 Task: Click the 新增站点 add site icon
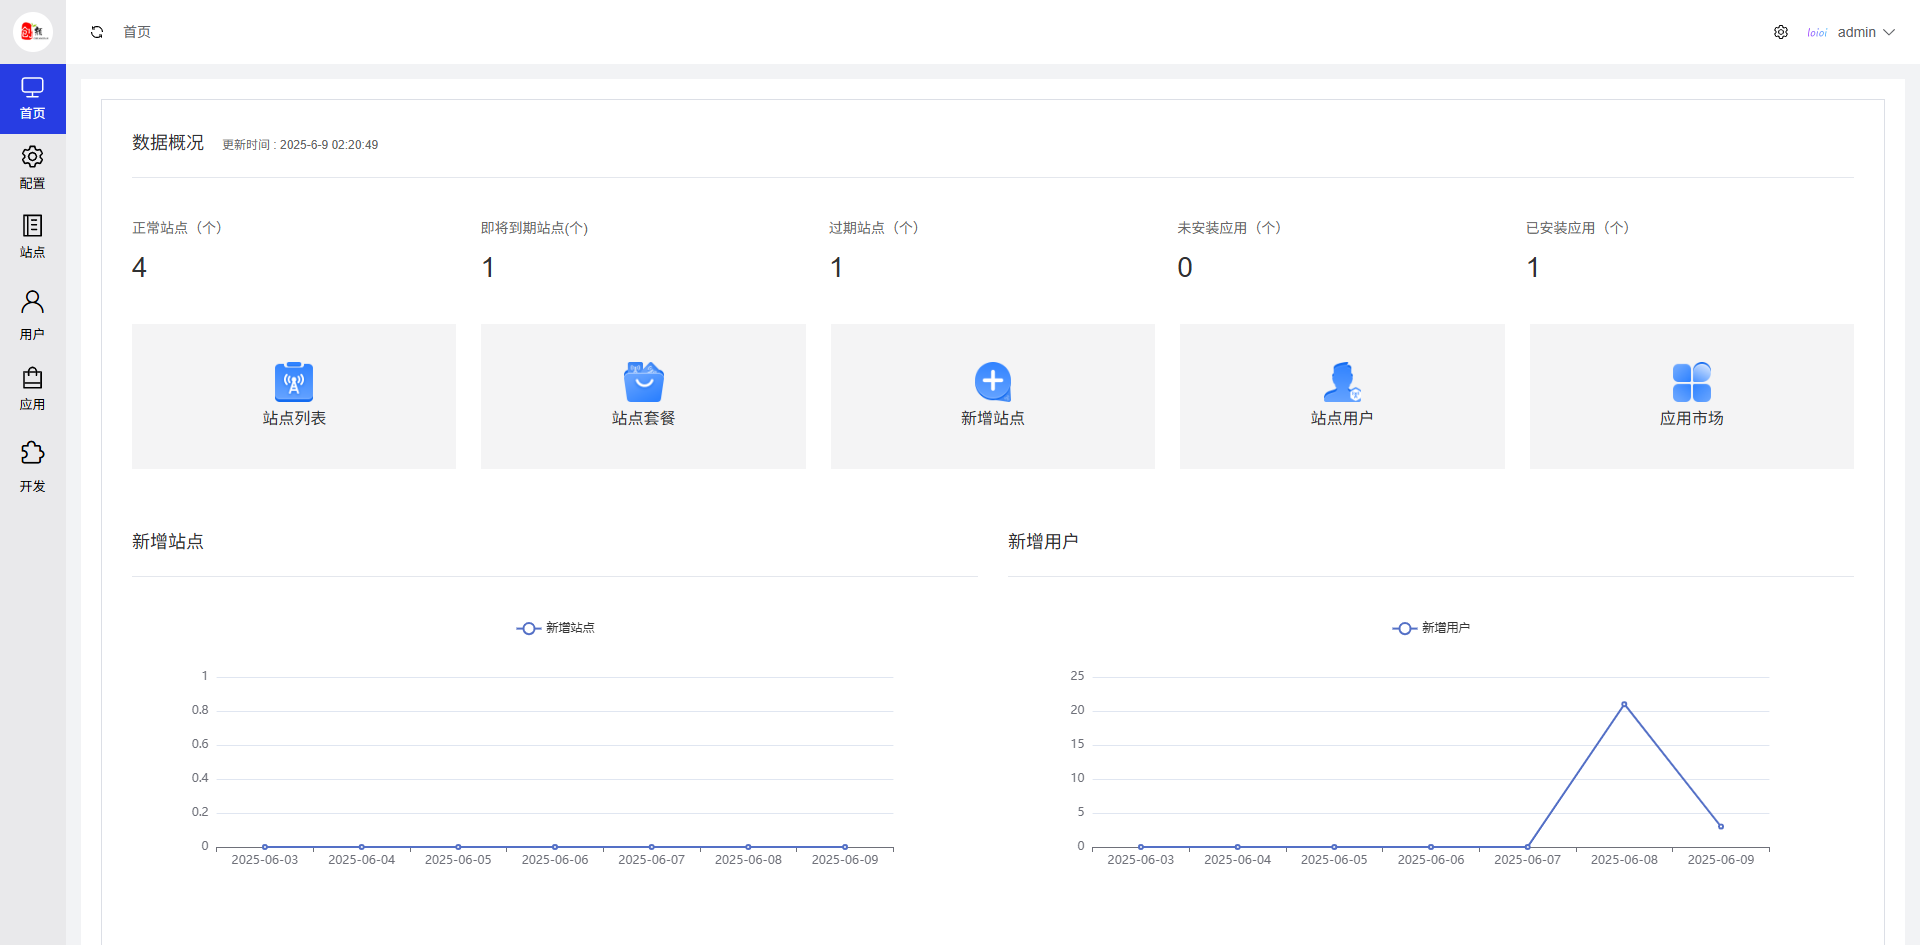pyautogui.click(x=992, y=381)
